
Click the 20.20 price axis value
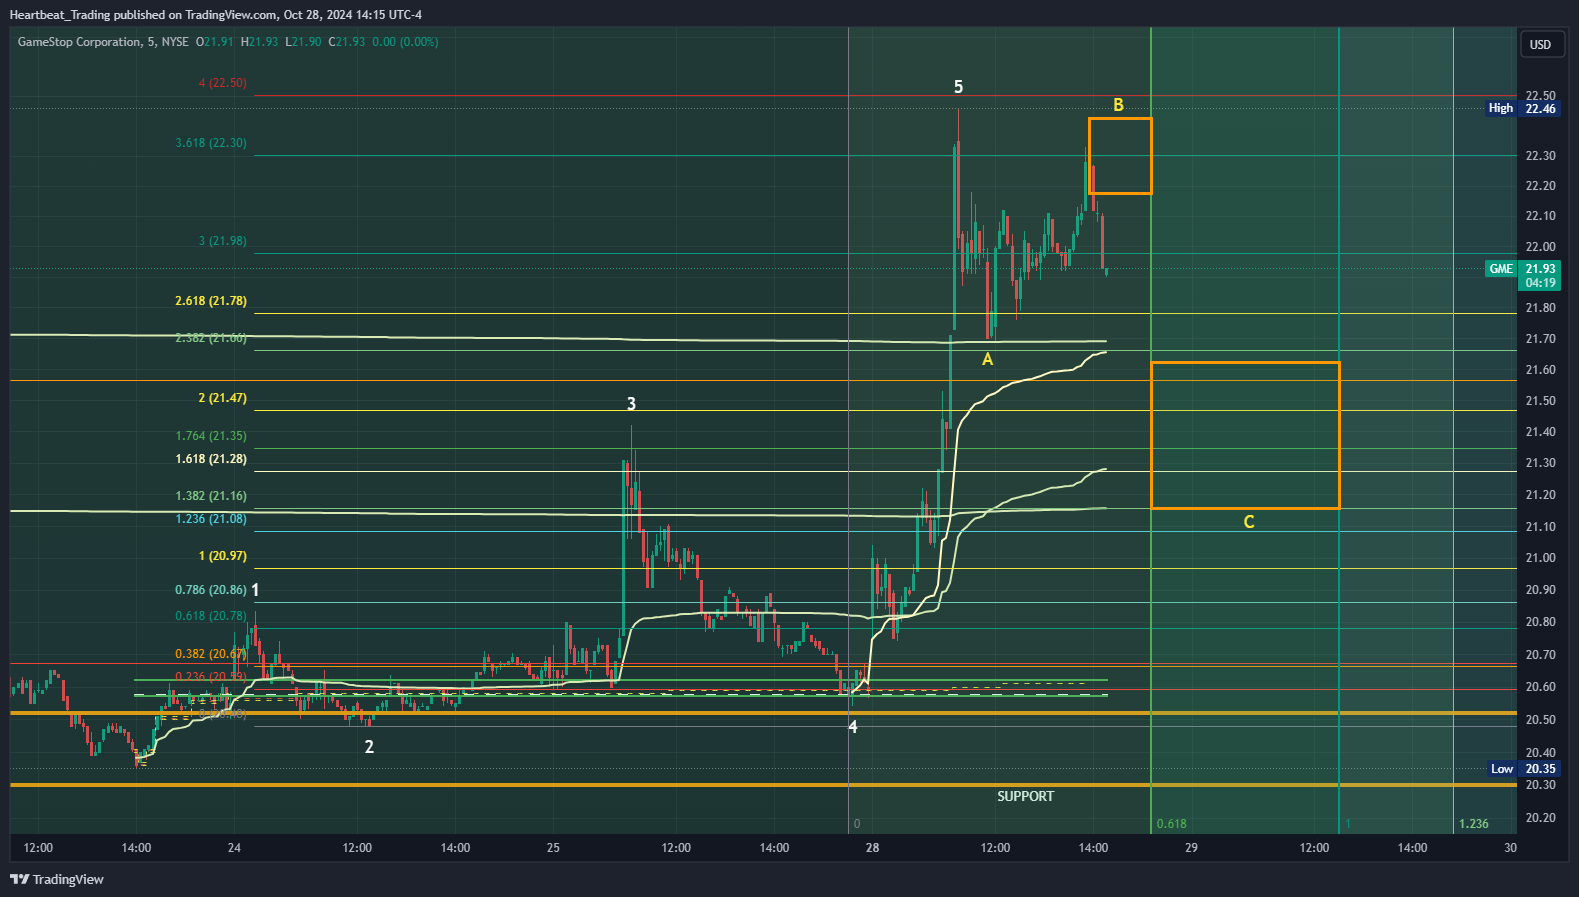1540,818
